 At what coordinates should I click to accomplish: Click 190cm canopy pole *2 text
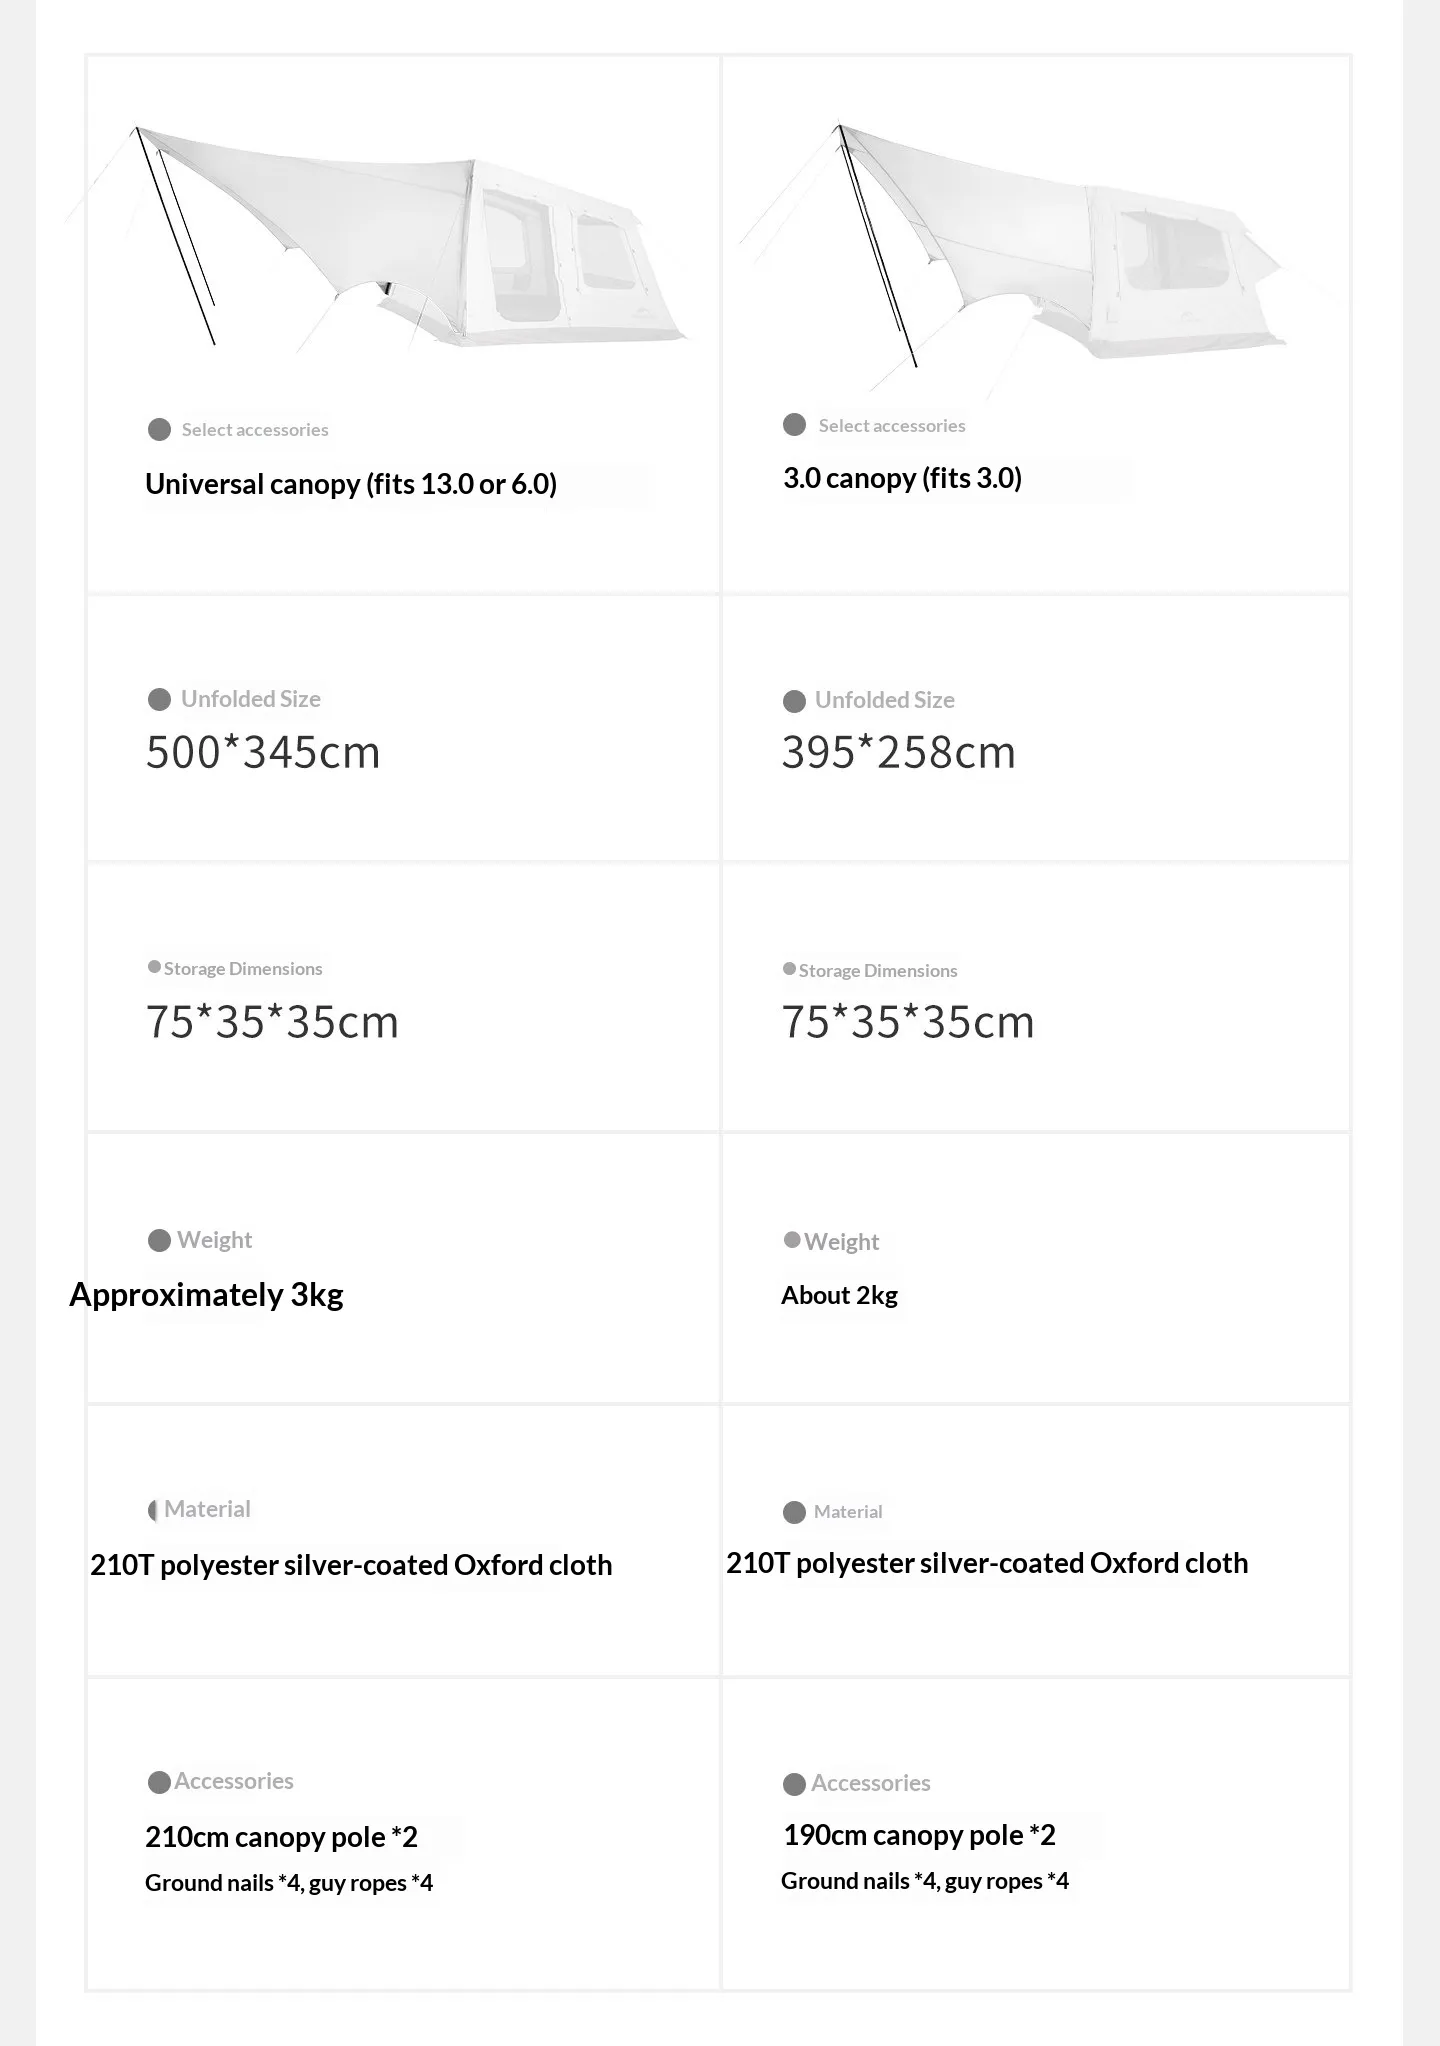[919, 1835]
